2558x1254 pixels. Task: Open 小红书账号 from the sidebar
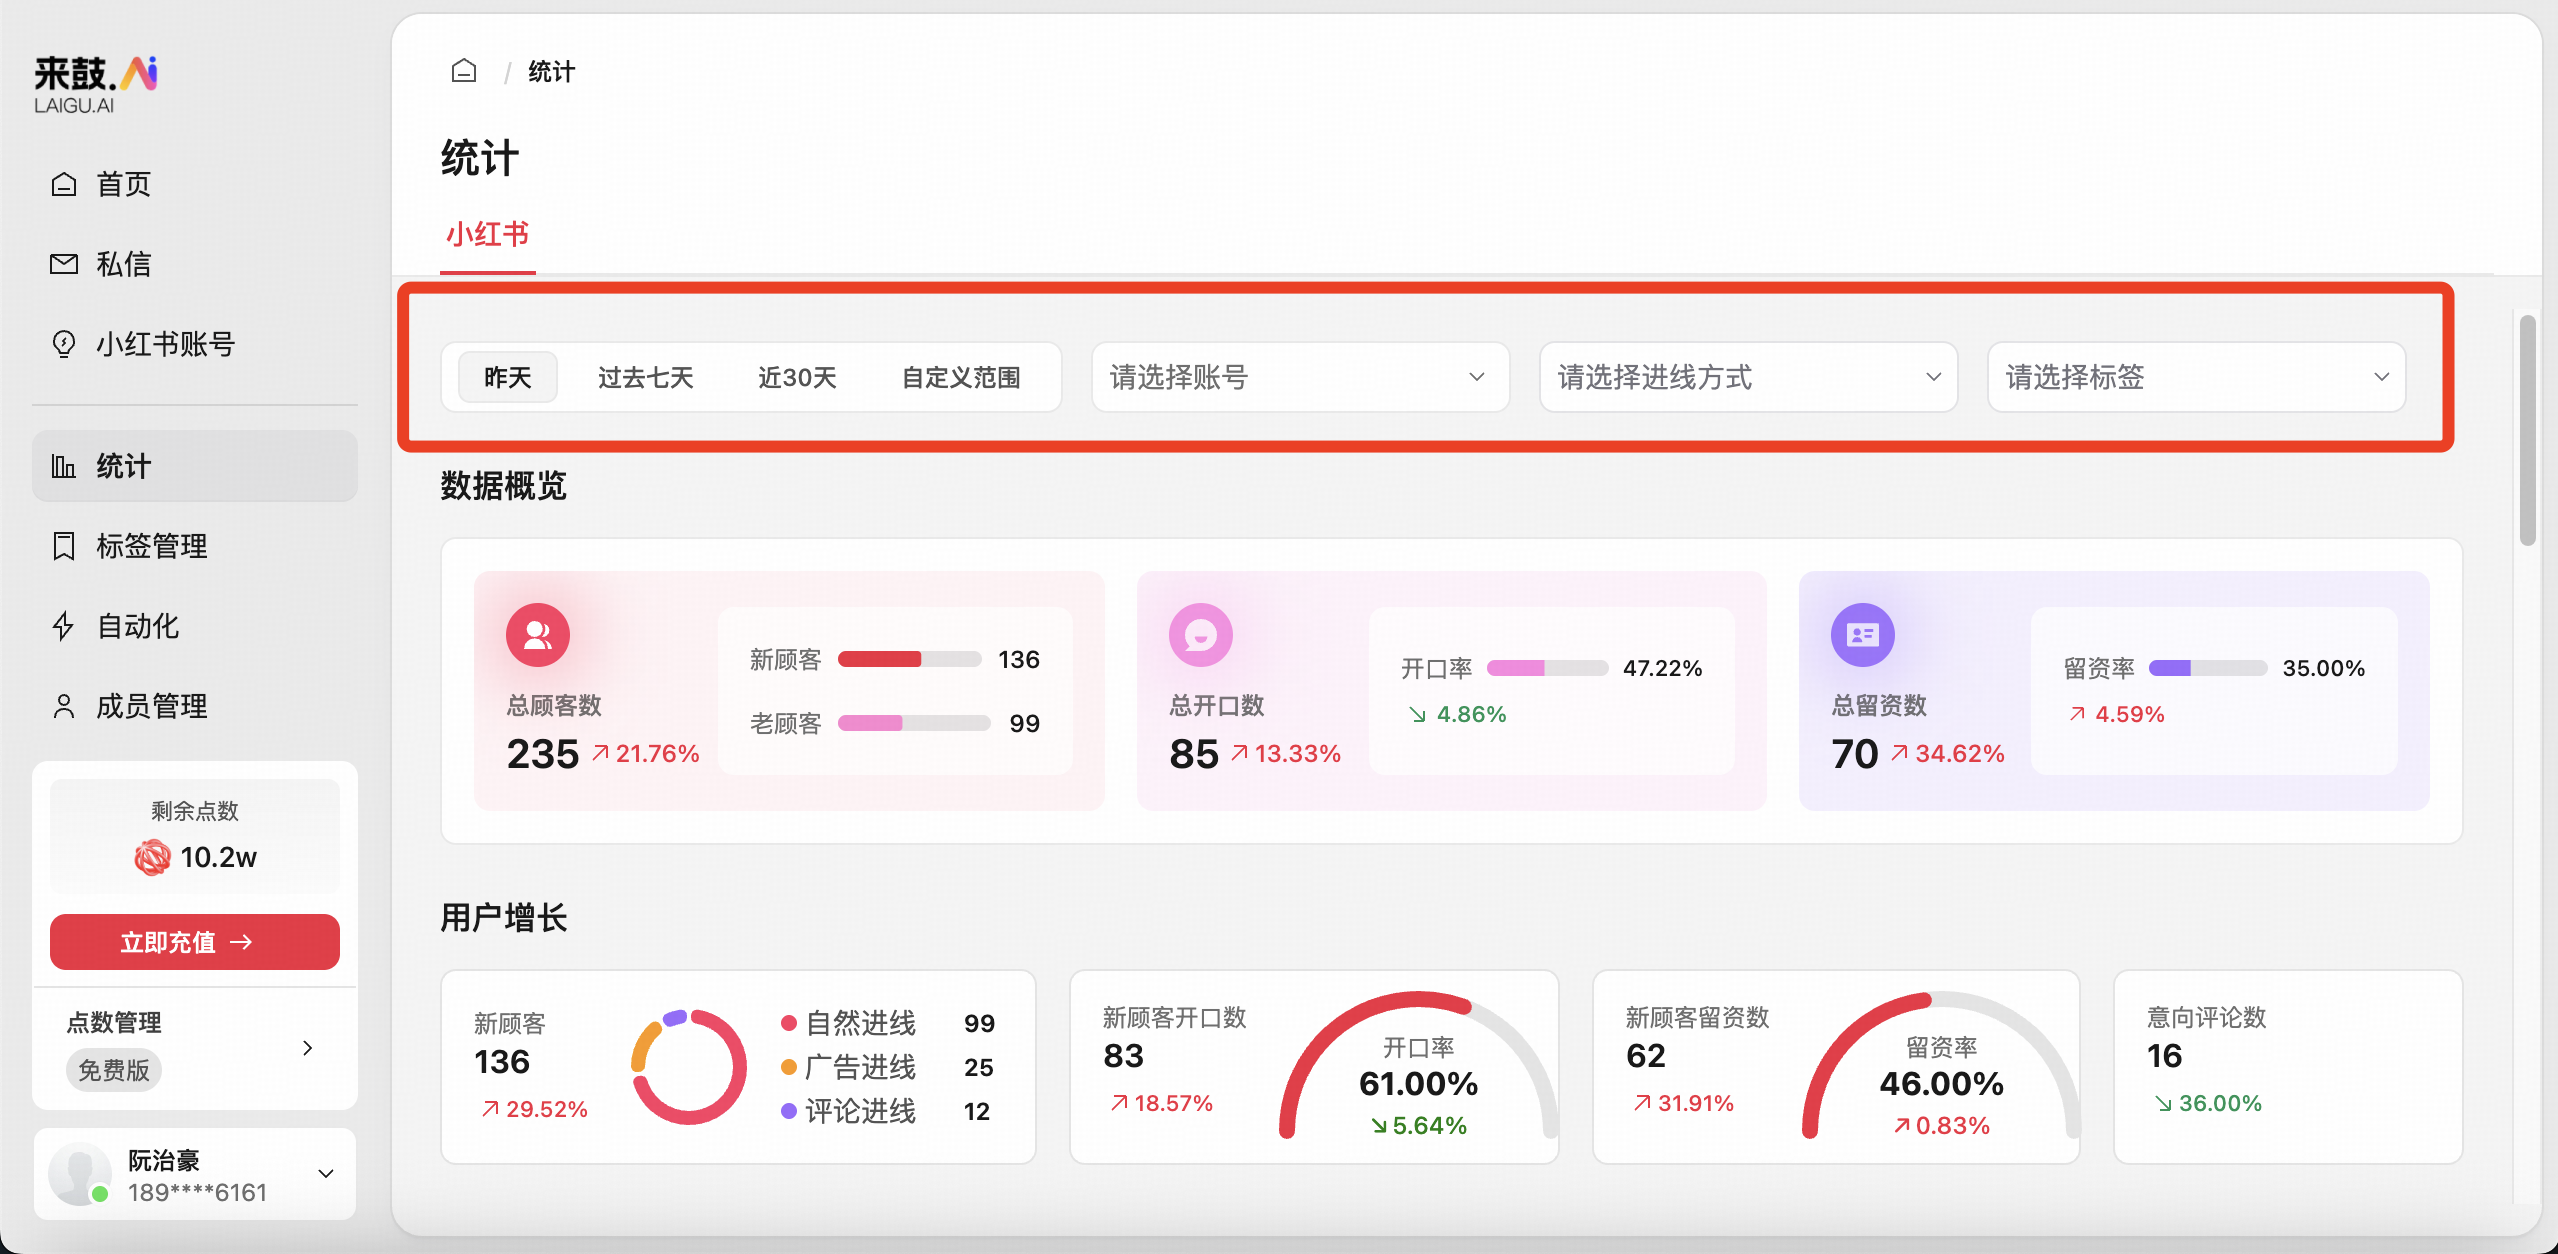coord(164,344)
